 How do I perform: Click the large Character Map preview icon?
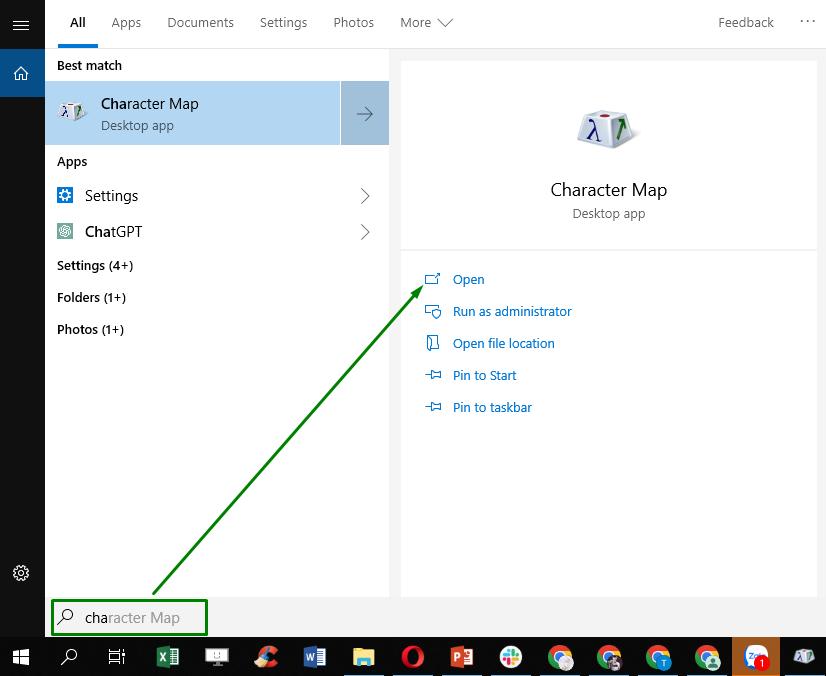pyautogui.click(x=608, y=129)
